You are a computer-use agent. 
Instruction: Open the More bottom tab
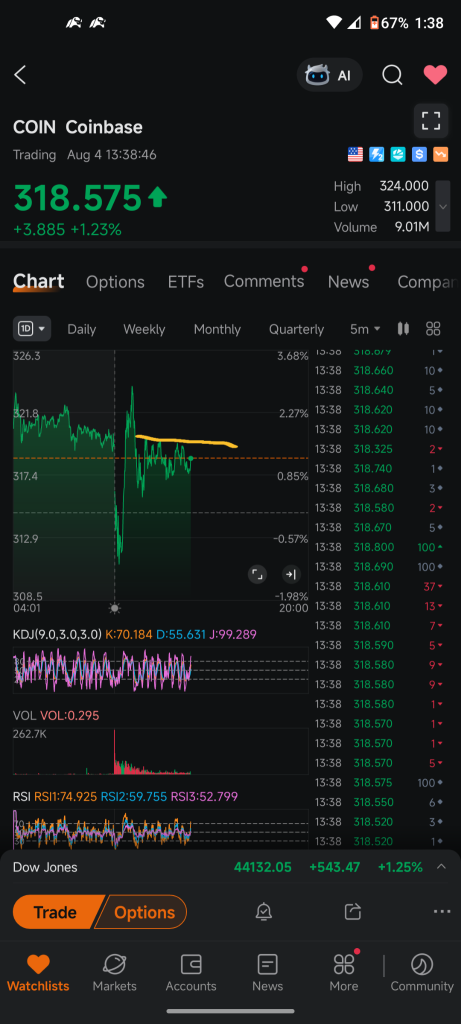point(344,973)
